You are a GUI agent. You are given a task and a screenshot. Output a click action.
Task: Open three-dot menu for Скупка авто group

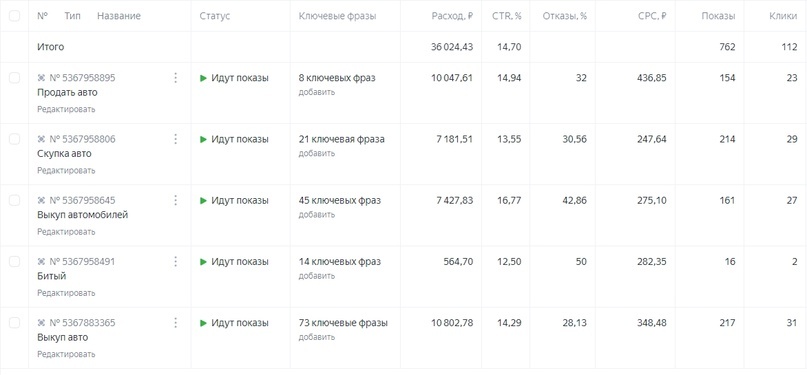(x=176, y=139)
